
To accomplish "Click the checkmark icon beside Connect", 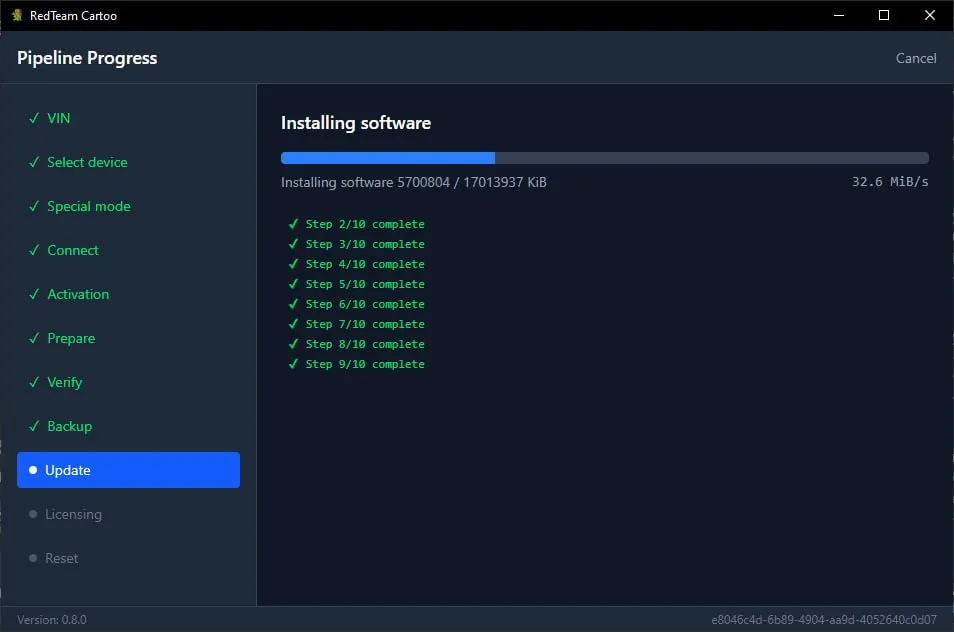I will click(34, 250).
